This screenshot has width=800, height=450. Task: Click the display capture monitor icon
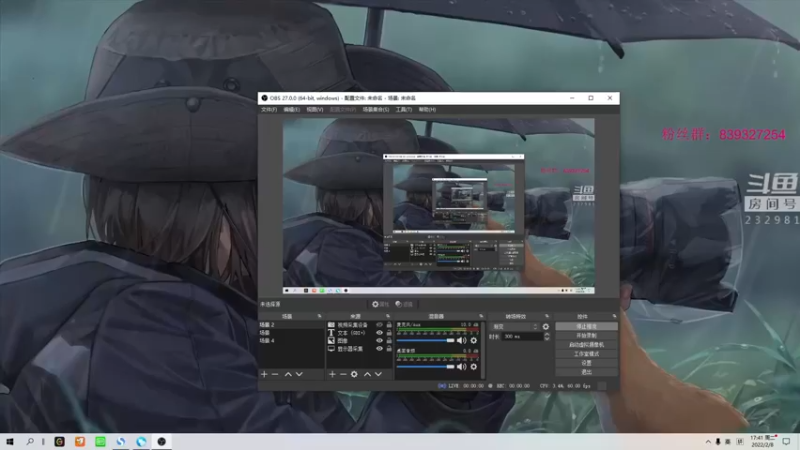pyautogui.click(x=331, y=348)
